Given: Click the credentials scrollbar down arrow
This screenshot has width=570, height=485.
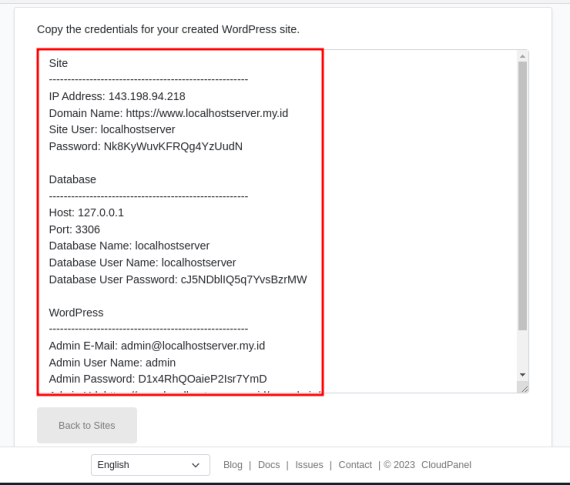Looking at the screenshot, I should tap(522, 375).
